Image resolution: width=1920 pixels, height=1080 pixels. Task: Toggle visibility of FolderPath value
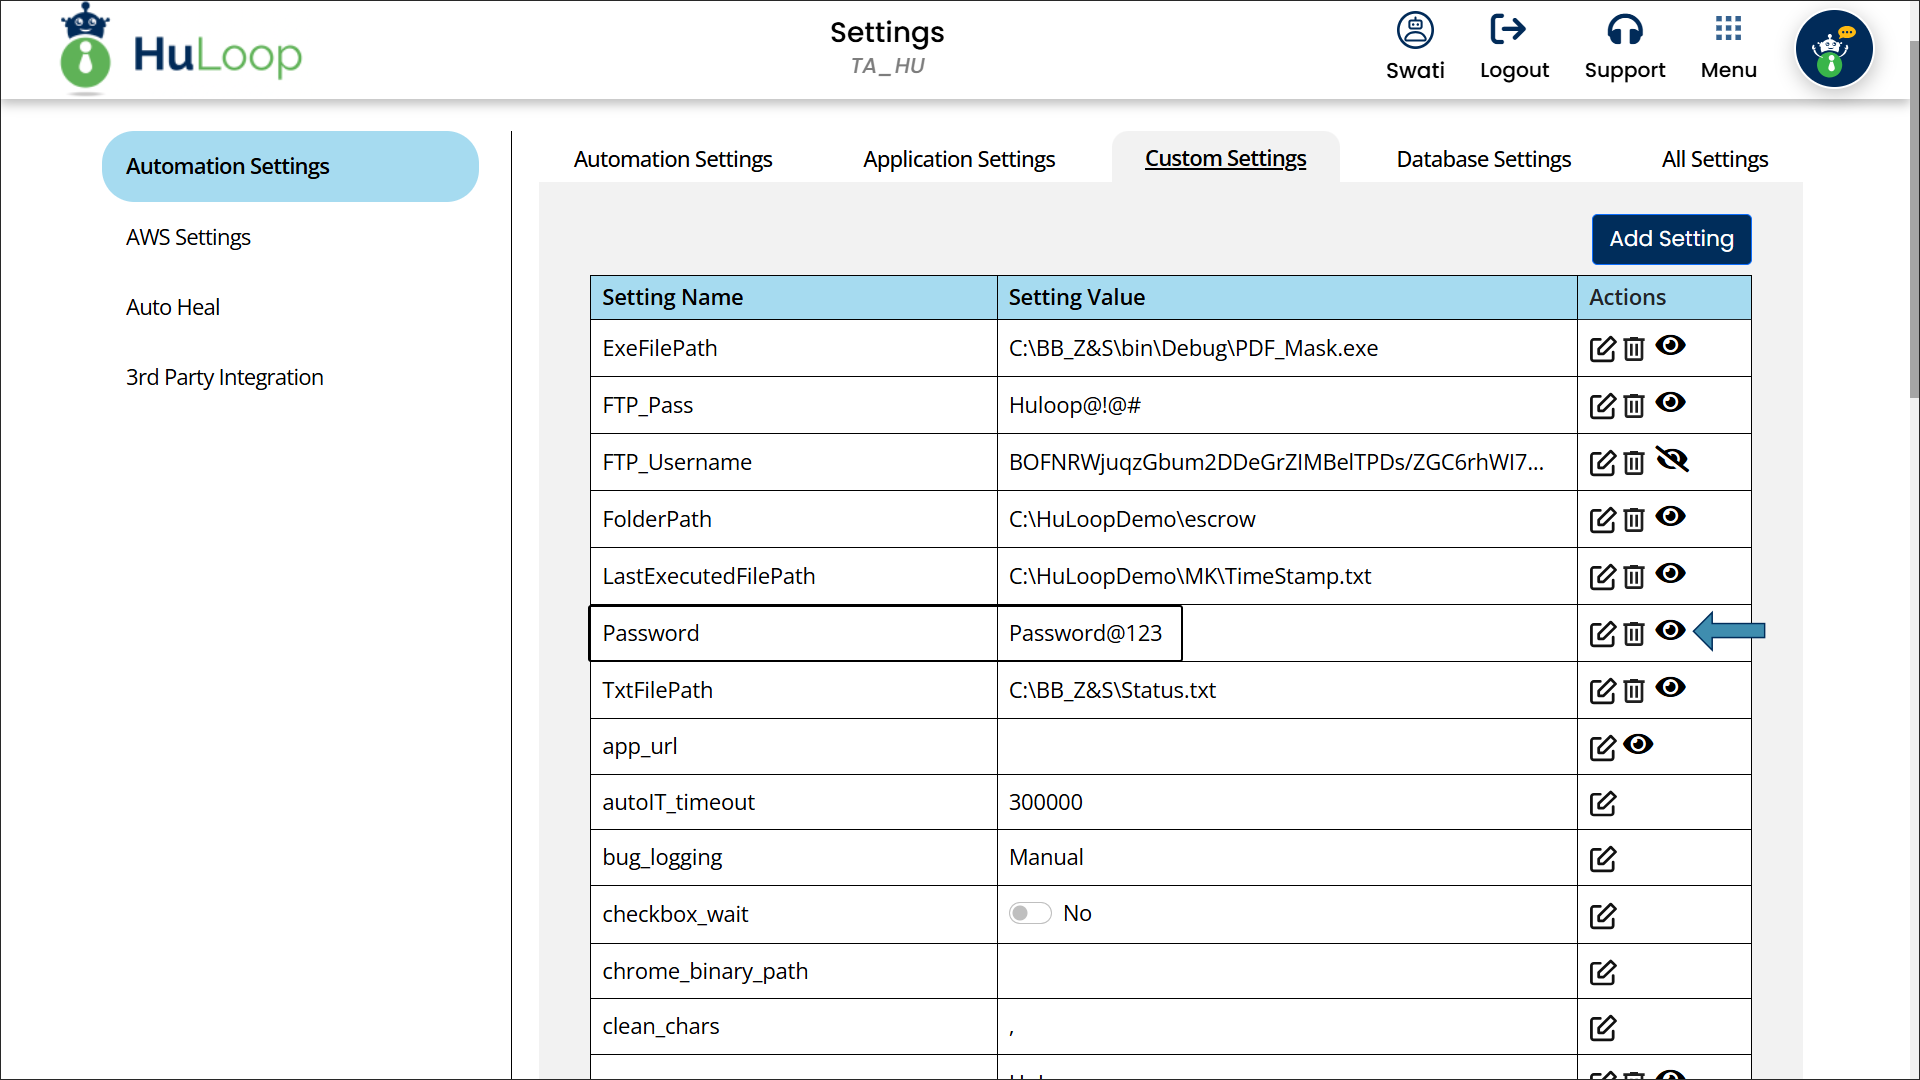click(1670, 517)
